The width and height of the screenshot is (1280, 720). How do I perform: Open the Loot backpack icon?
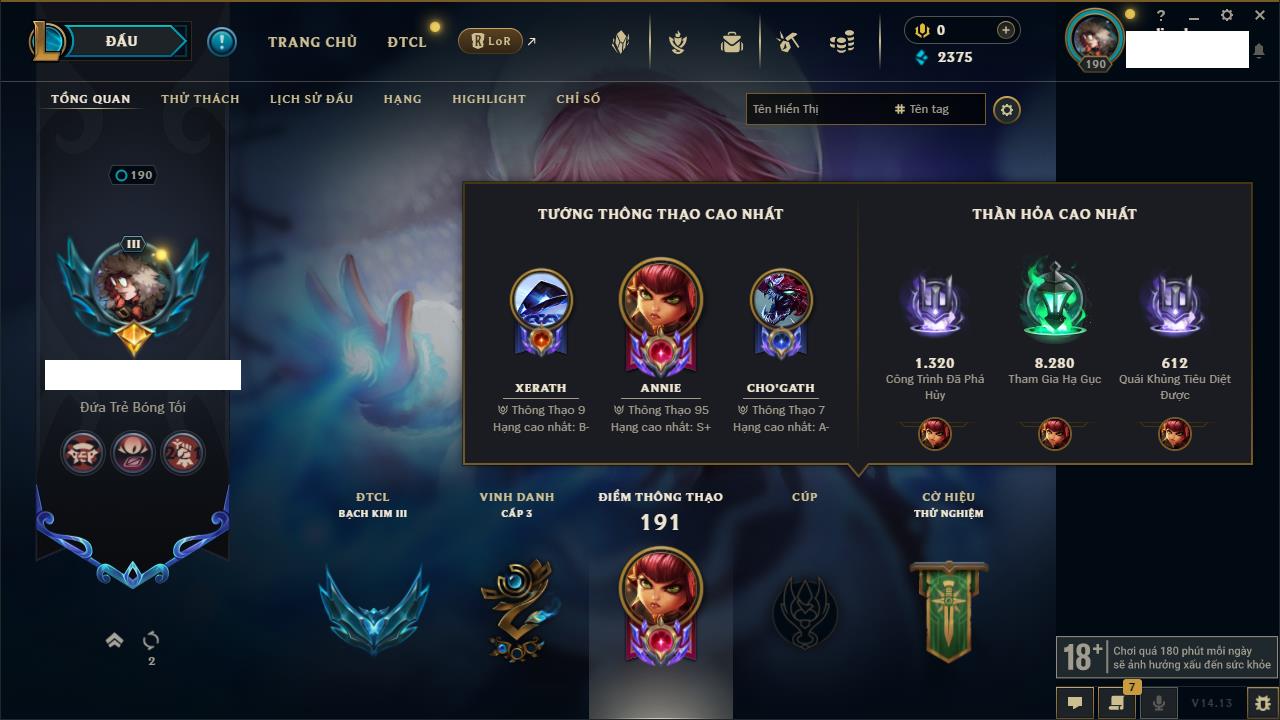click(732, 42)
